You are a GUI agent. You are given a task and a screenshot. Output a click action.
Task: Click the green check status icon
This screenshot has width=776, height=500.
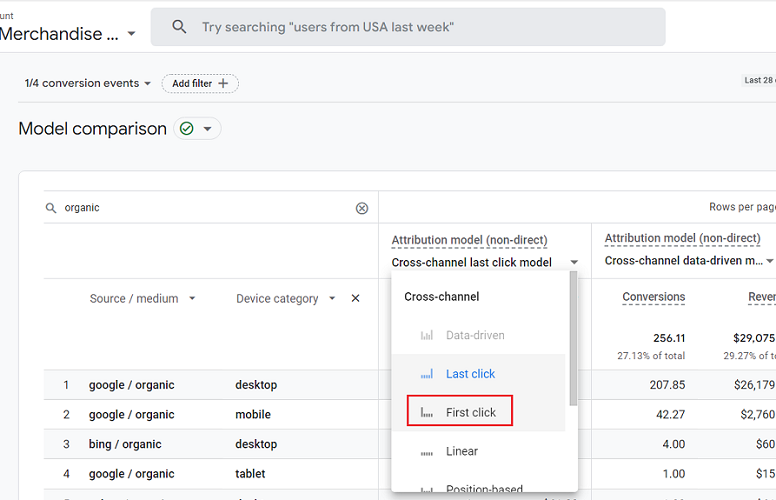pyautogui.click(x=187, y=129)
